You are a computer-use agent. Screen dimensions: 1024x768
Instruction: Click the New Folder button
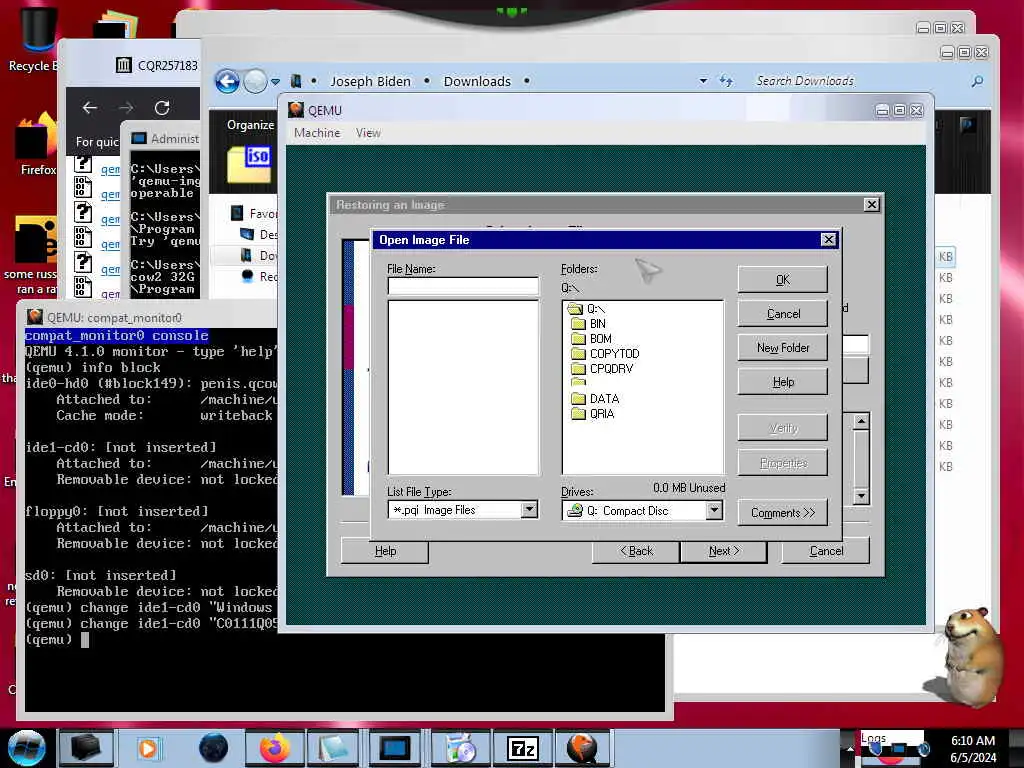(x=782, y=347)
